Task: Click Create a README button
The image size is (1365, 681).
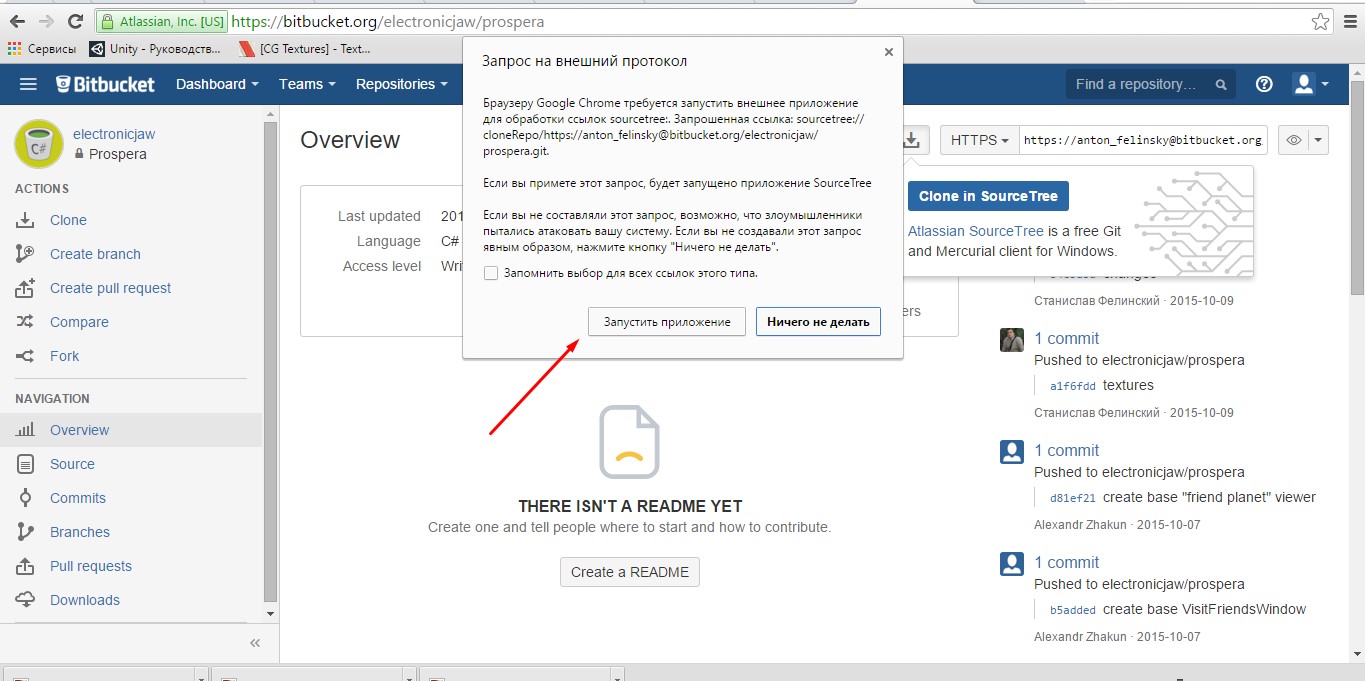Action: (630, 572)
